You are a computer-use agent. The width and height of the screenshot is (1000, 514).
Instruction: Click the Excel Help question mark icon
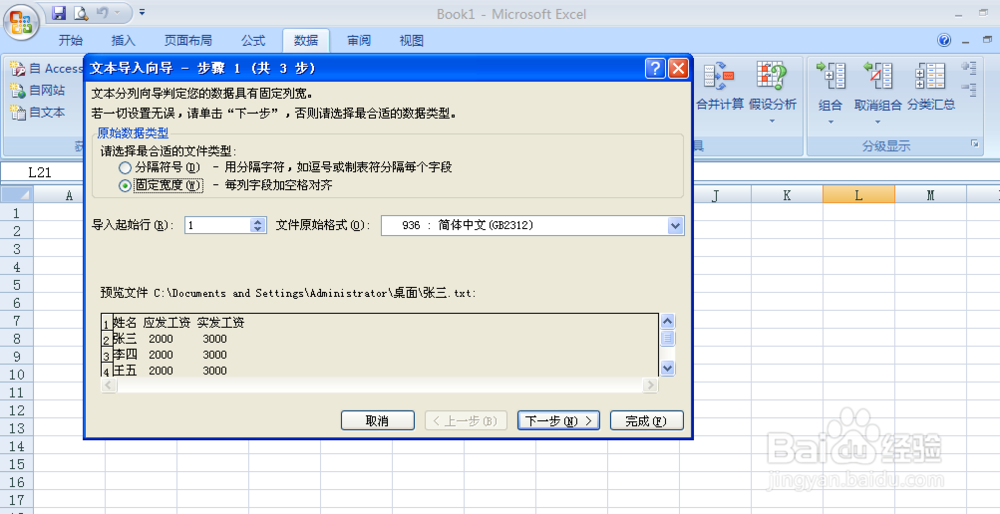tap(944, 40)
